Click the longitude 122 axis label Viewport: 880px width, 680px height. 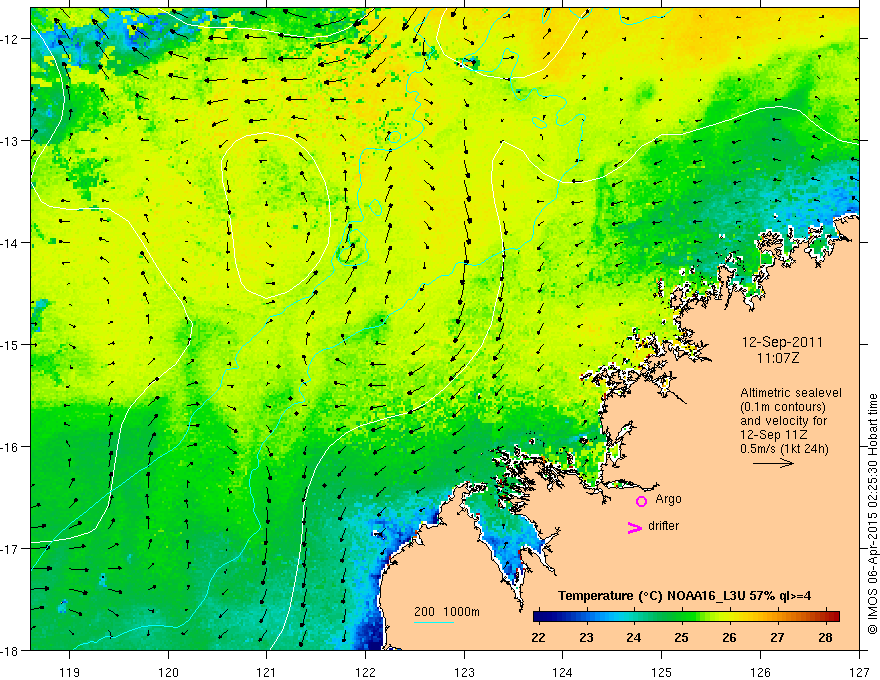pyautogui.click(x=365, y=672)
